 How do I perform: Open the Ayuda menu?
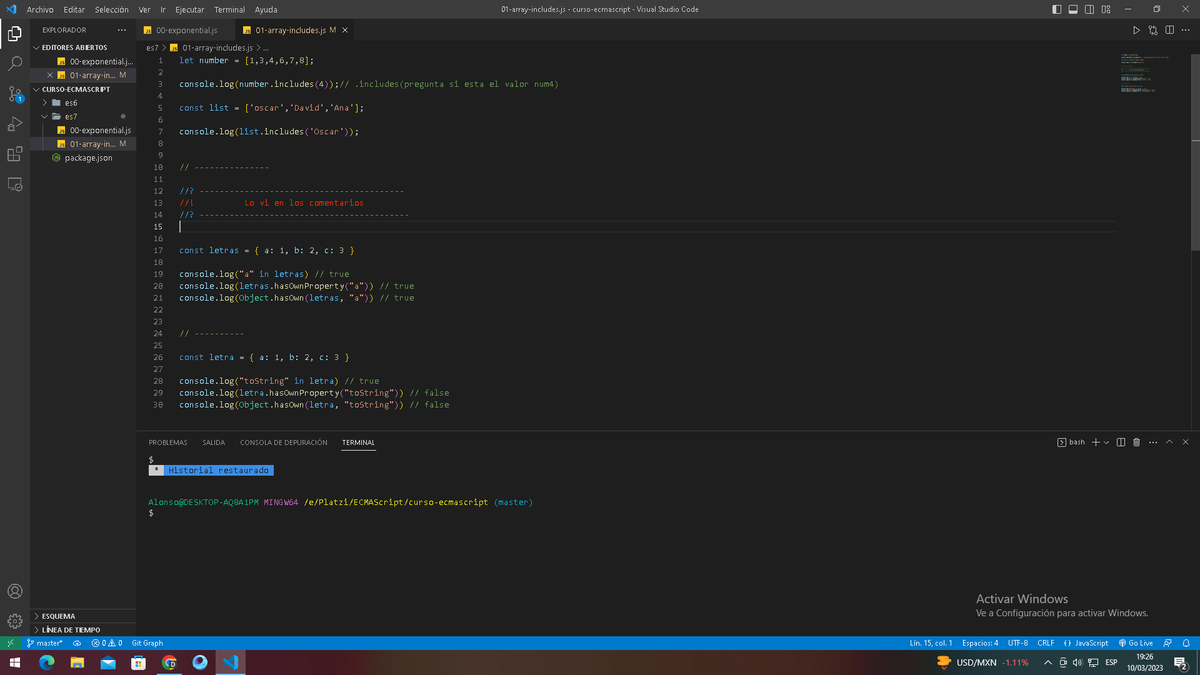[266, 9]
